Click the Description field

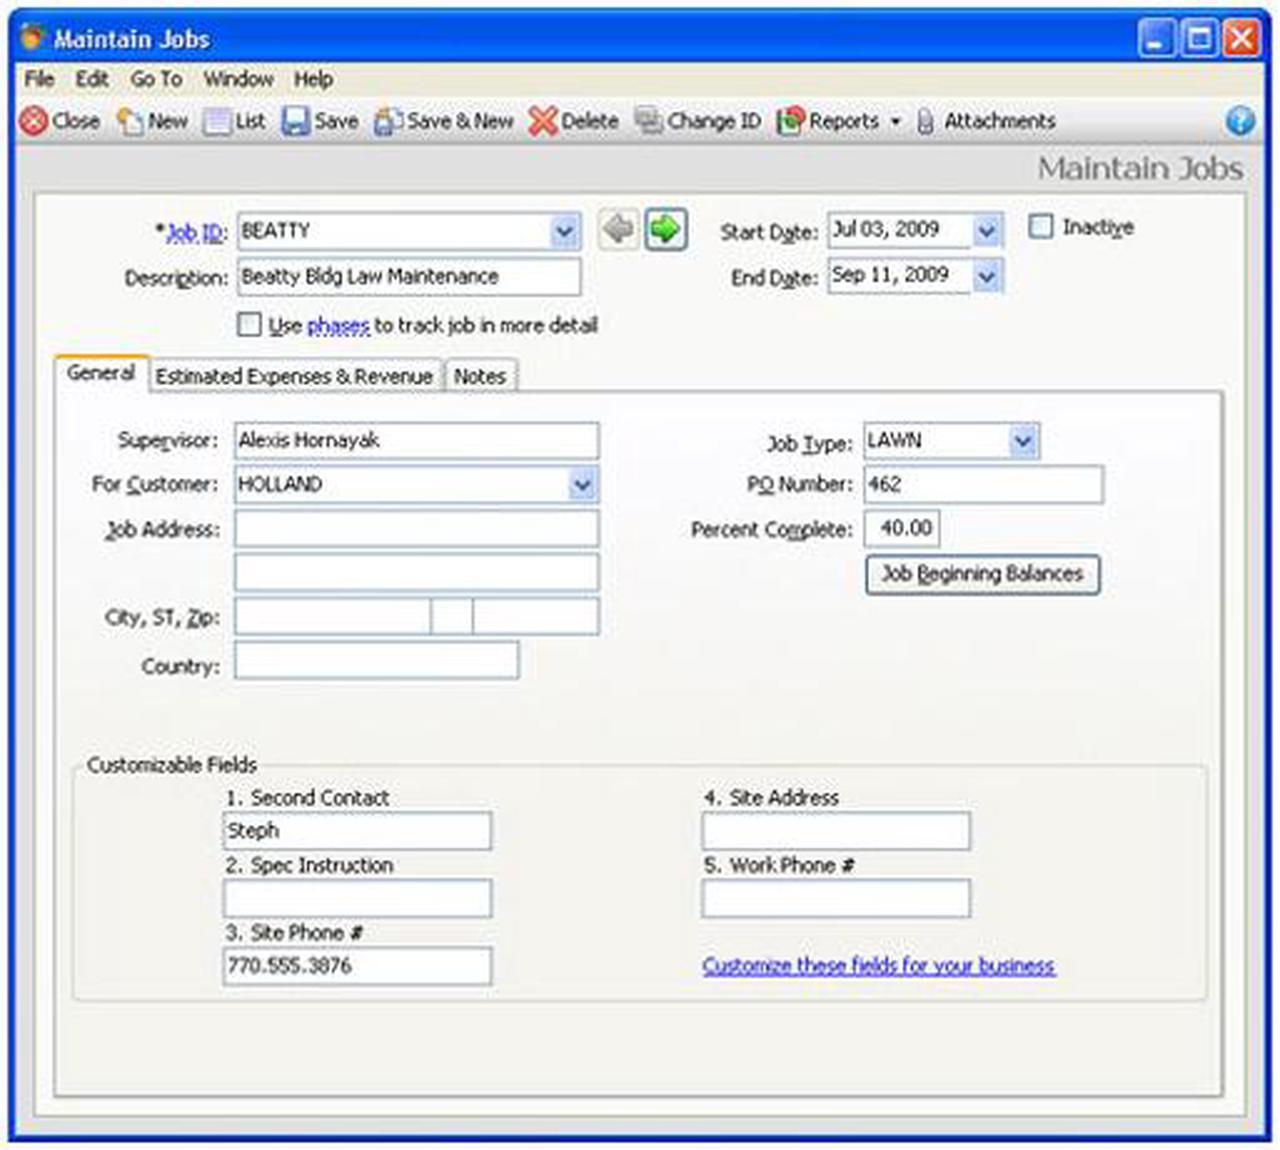pyautogui.click(x=408, y=277)
